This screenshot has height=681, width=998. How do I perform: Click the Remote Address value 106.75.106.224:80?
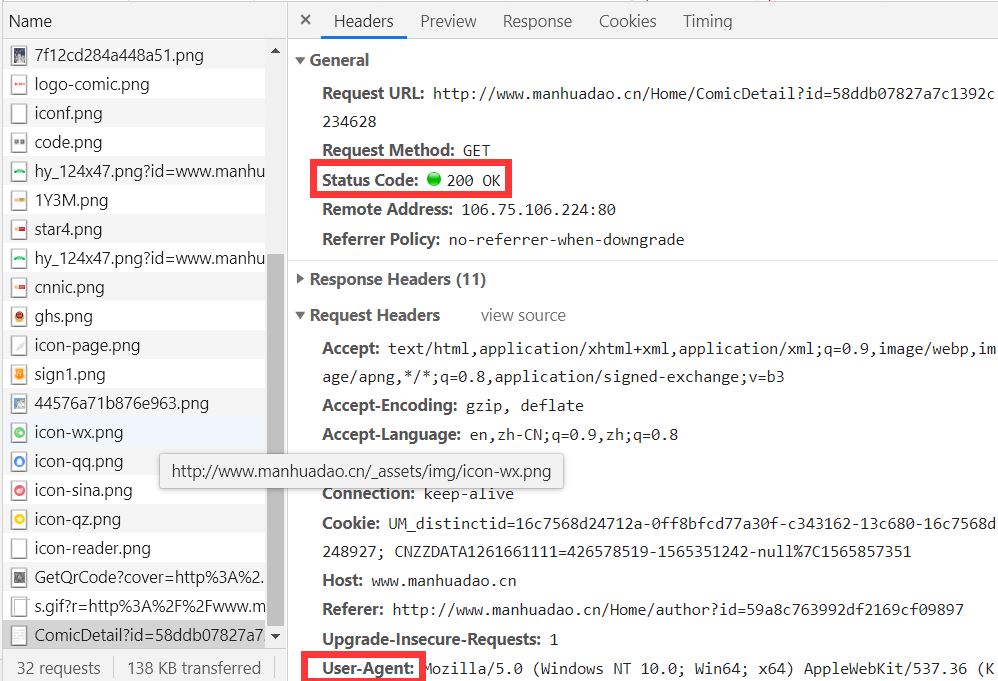[x=538, y=209]
